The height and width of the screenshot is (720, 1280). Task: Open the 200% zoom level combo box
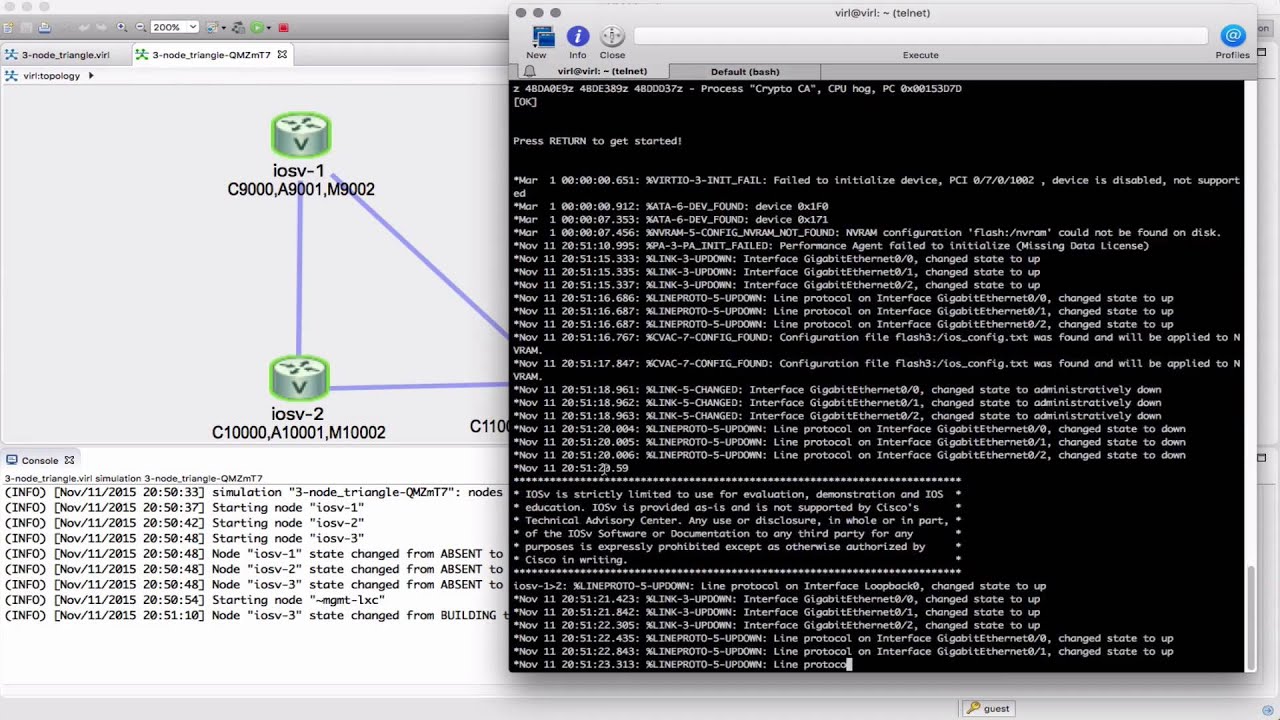[x=175, y=27]
